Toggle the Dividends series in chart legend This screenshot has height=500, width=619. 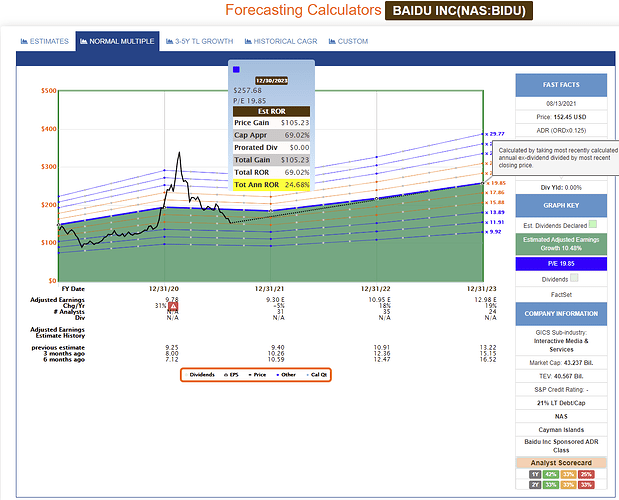(x=199, y=375)
